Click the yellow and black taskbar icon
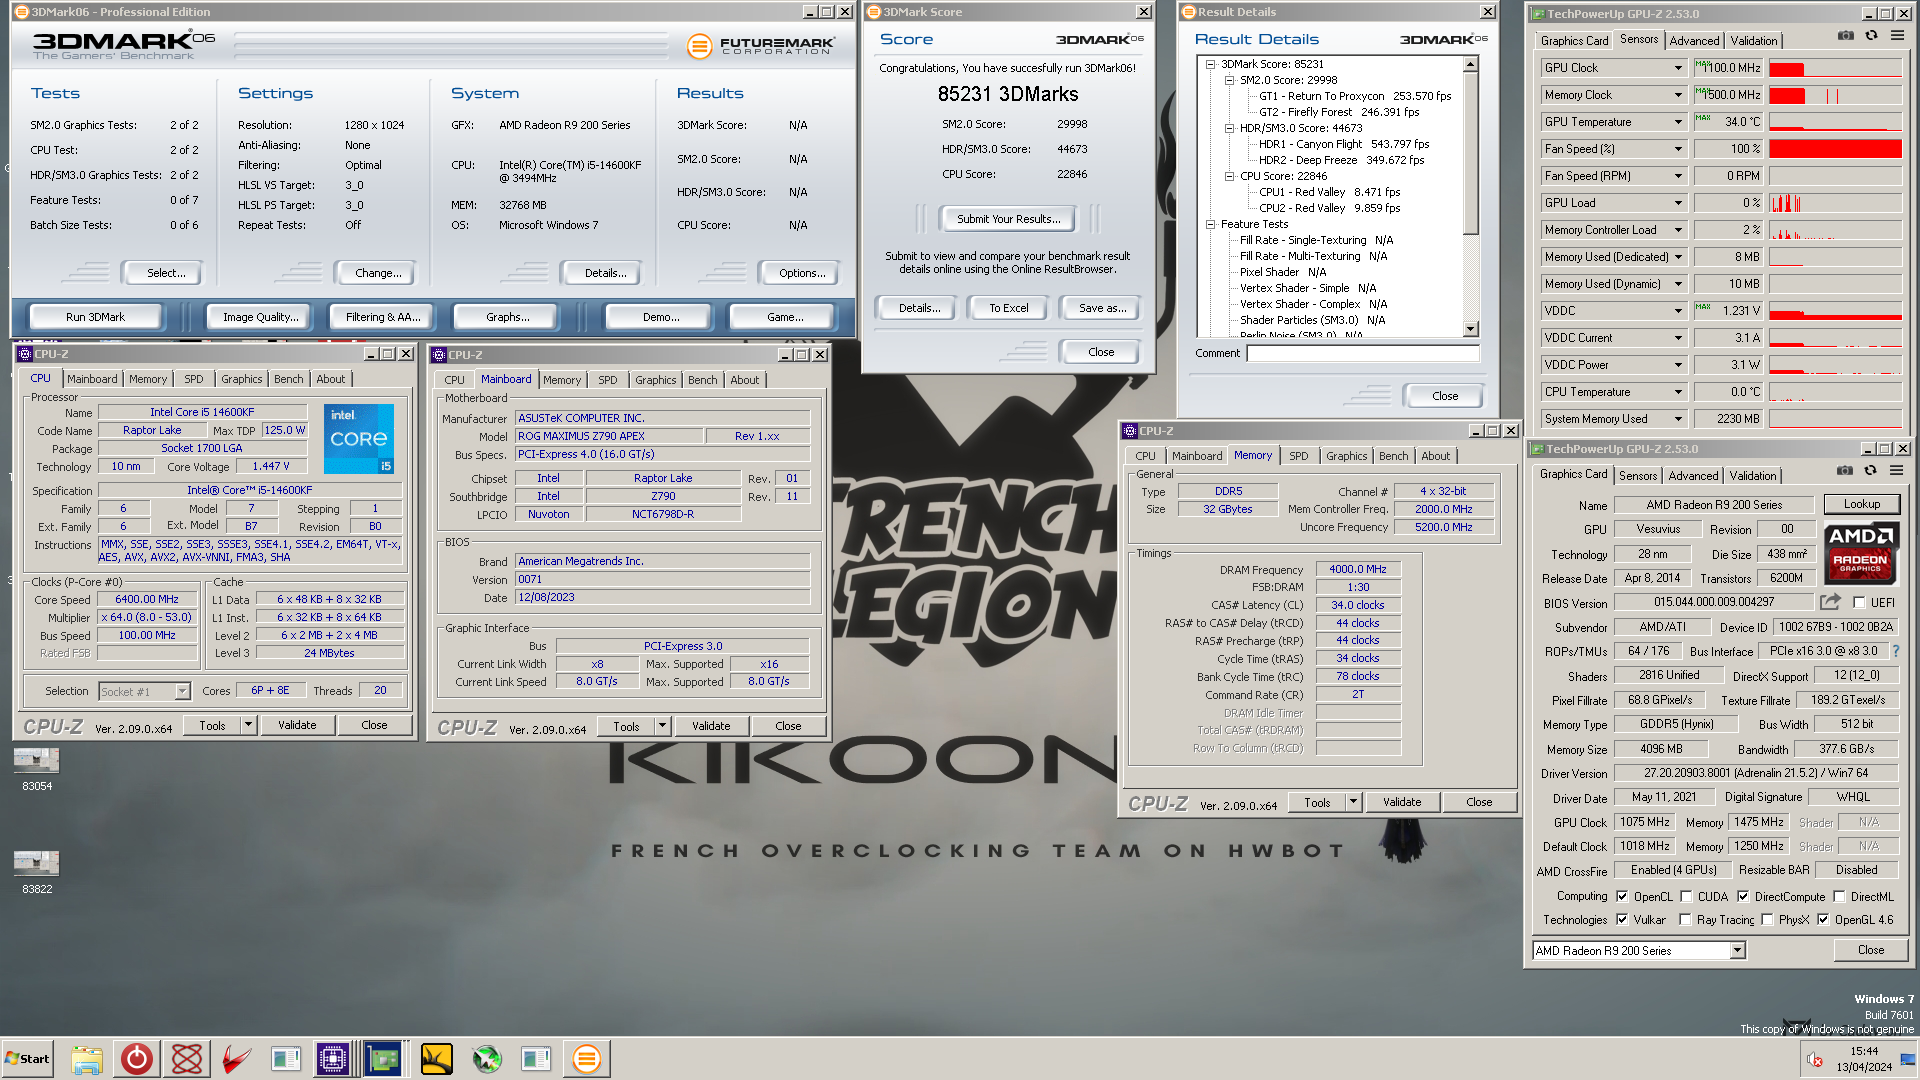Image resolution: width=1920 pixels, height=1080 pixels. tap(437, 1059)
